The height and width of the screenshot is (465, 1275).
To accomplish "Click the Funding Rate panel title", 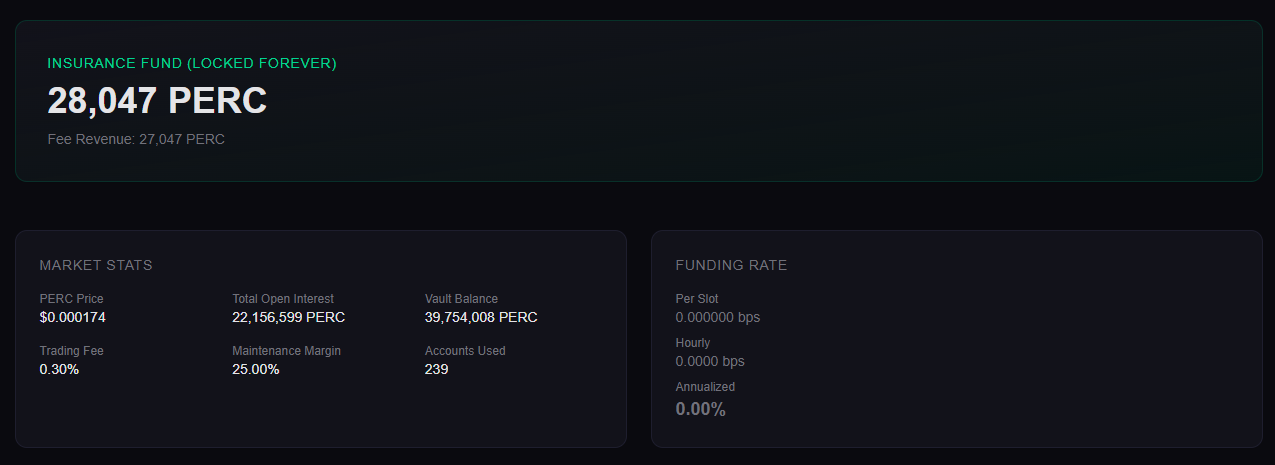I will (x=731, y=265).
